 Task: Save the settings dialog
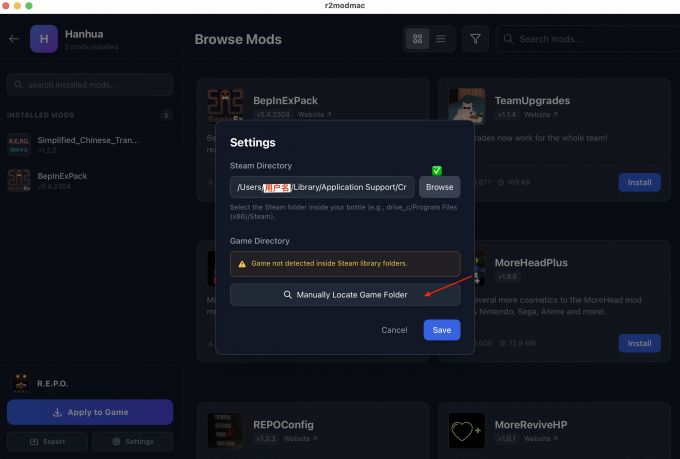441,330
